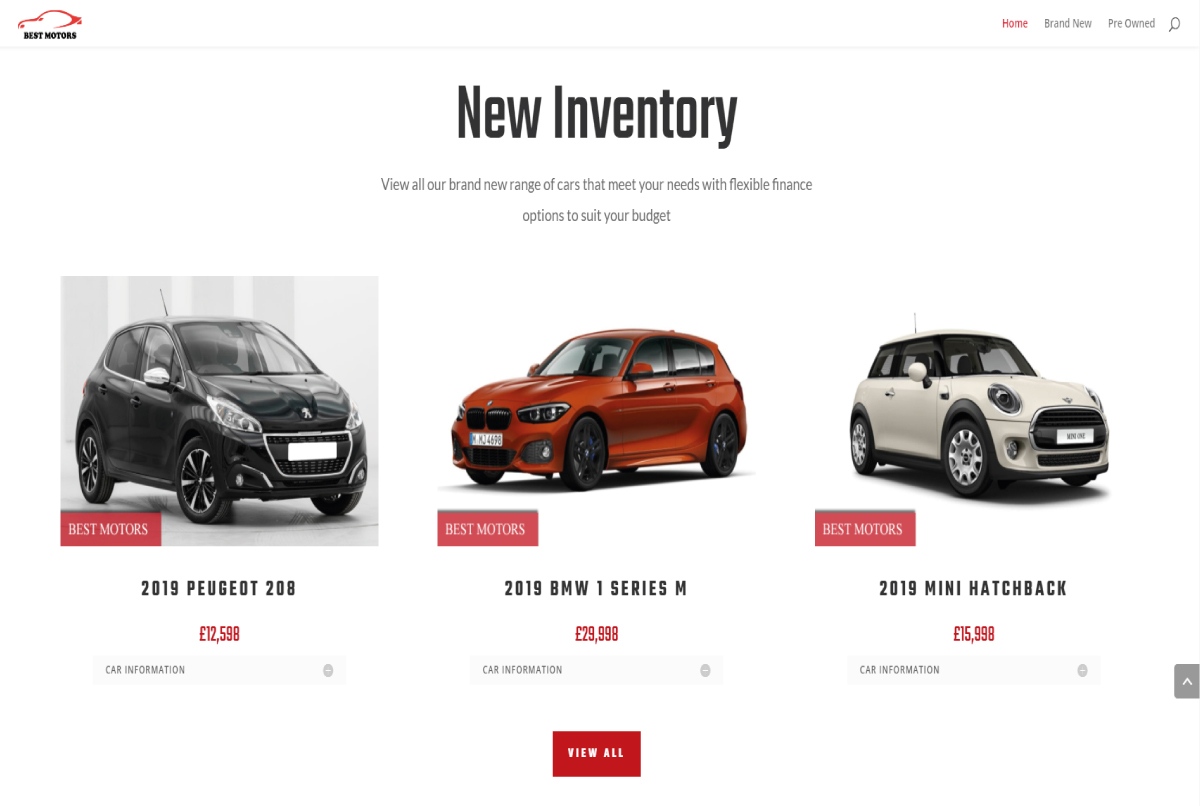The height and width of the screenshot is (806, 1200).
Task: Open the search magnifier icon
Action: coord(1174,24)
